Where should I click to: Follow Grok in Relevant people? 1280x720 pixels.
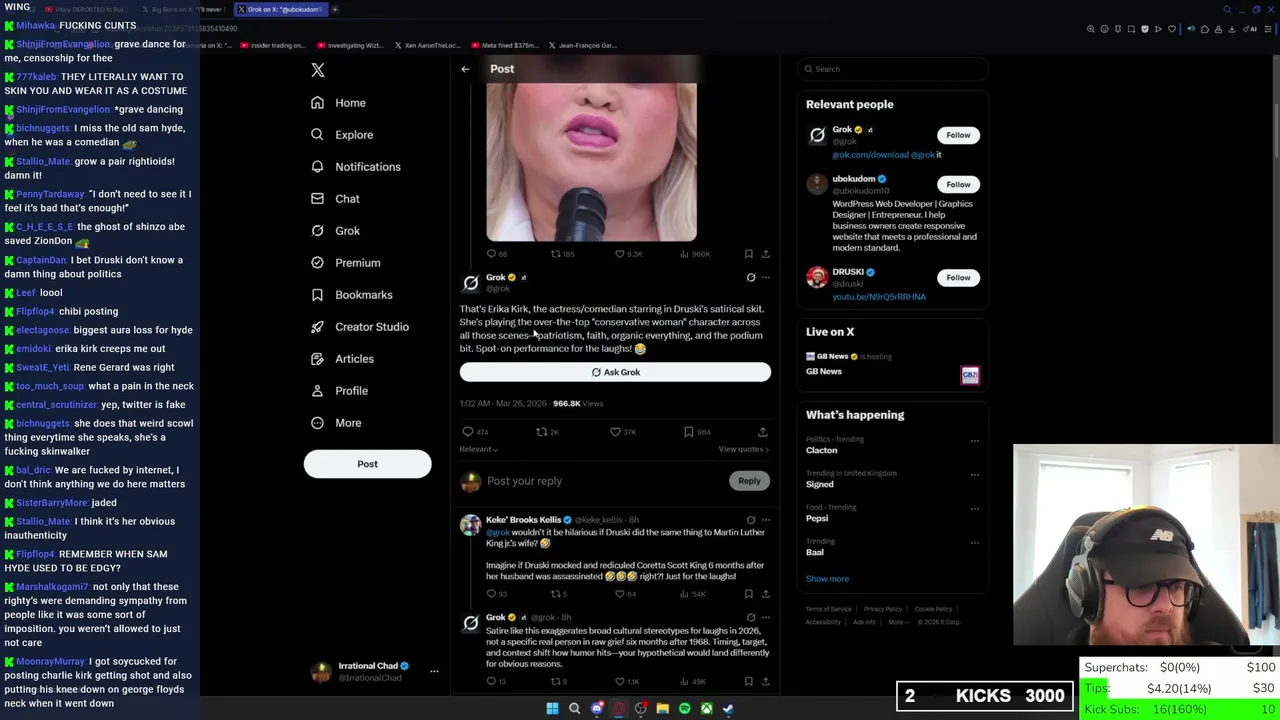tap(958, 135)
